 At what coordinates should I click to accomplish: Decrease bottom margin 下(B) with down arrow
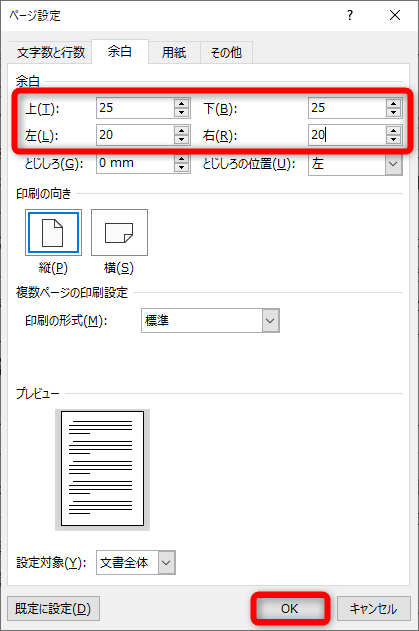[x=393, y=113]
